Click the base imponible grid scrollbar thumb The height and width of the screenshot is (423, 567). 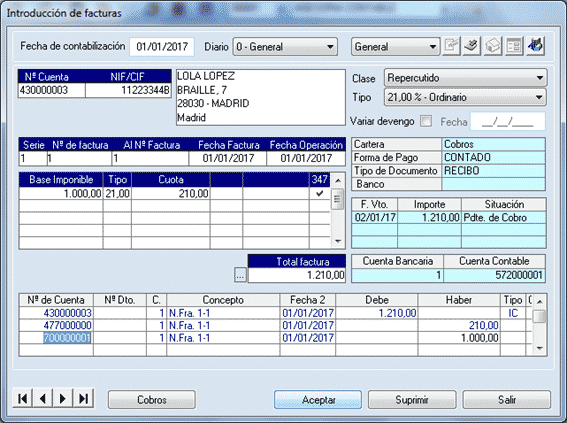point(338,199)
